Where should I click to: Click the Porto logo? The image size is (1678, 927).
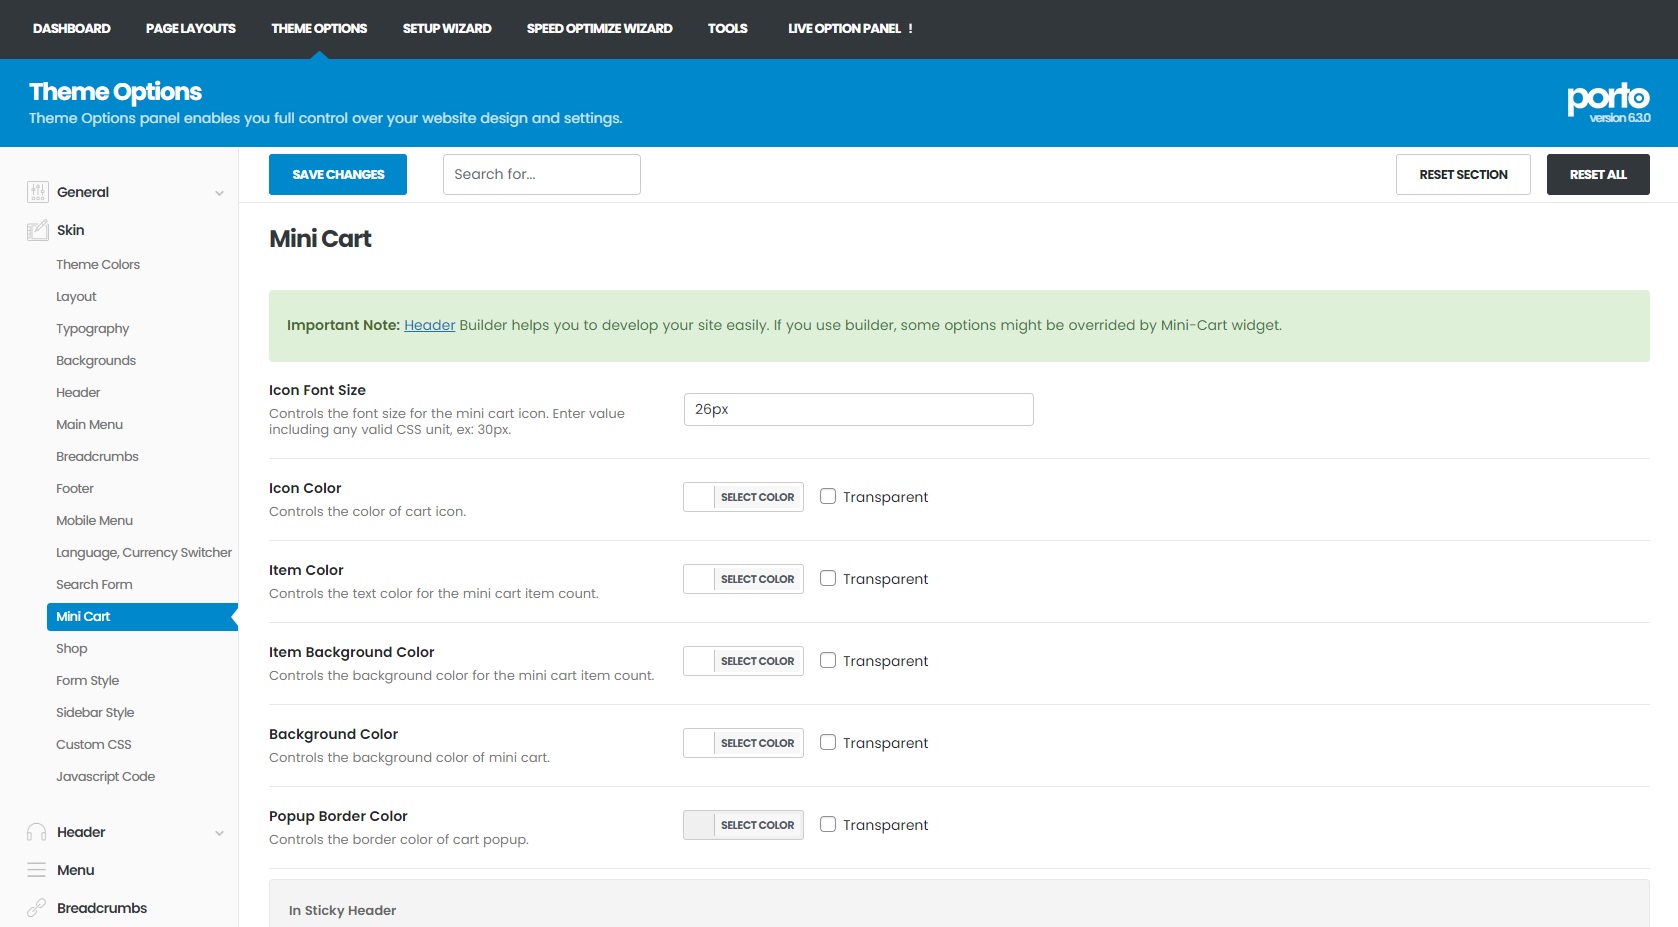(1608, 100)
